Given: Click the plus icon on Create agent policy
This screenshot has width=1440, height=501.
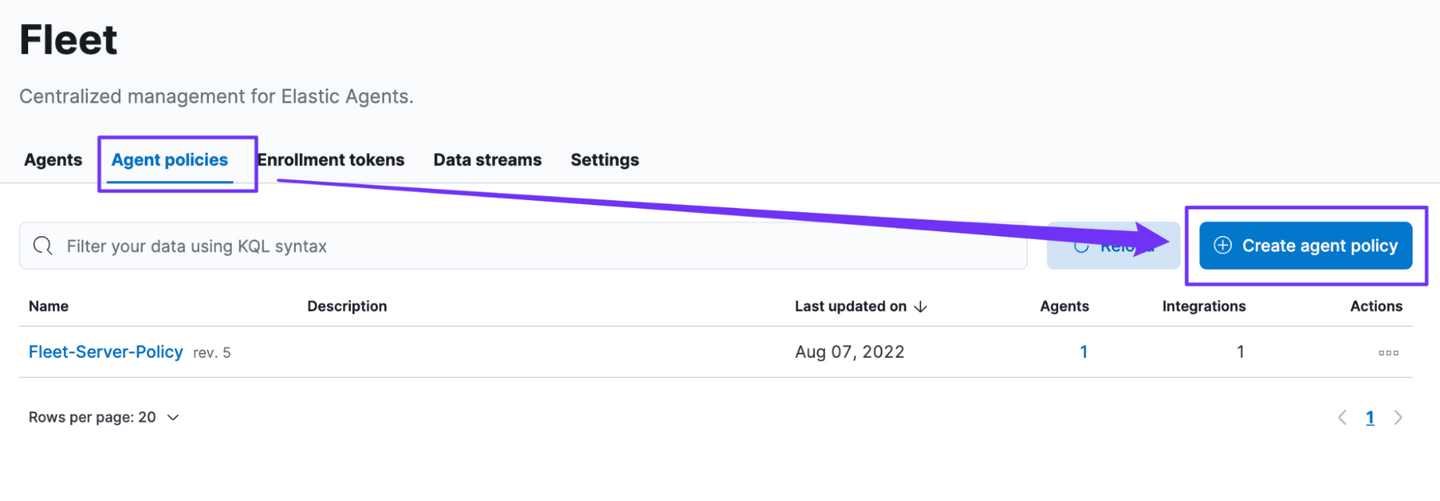Looking at the screenshot, I should 1222,246.
